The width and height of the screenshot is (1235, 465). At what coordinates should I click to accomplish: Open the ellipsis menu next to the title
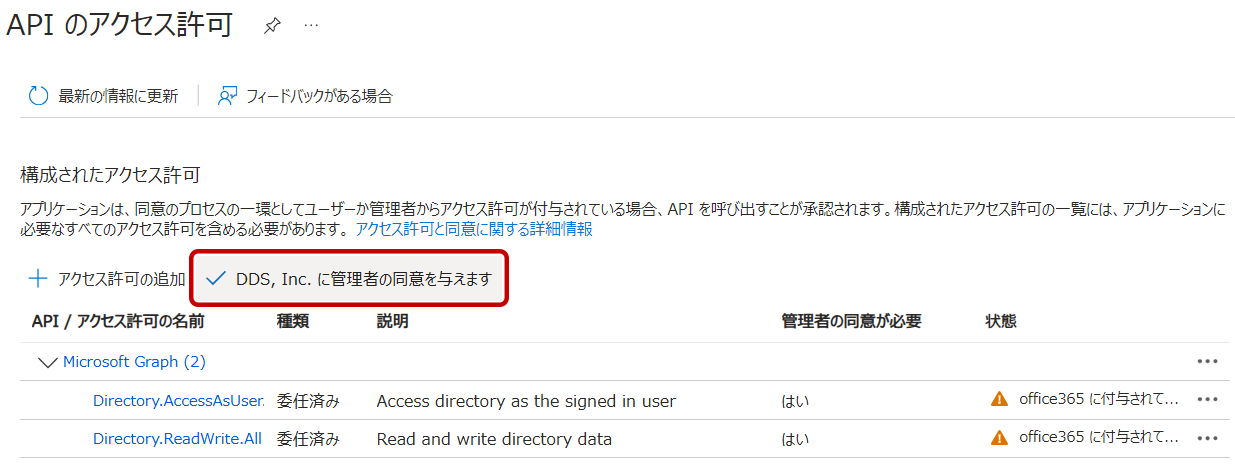pos(311,25)
